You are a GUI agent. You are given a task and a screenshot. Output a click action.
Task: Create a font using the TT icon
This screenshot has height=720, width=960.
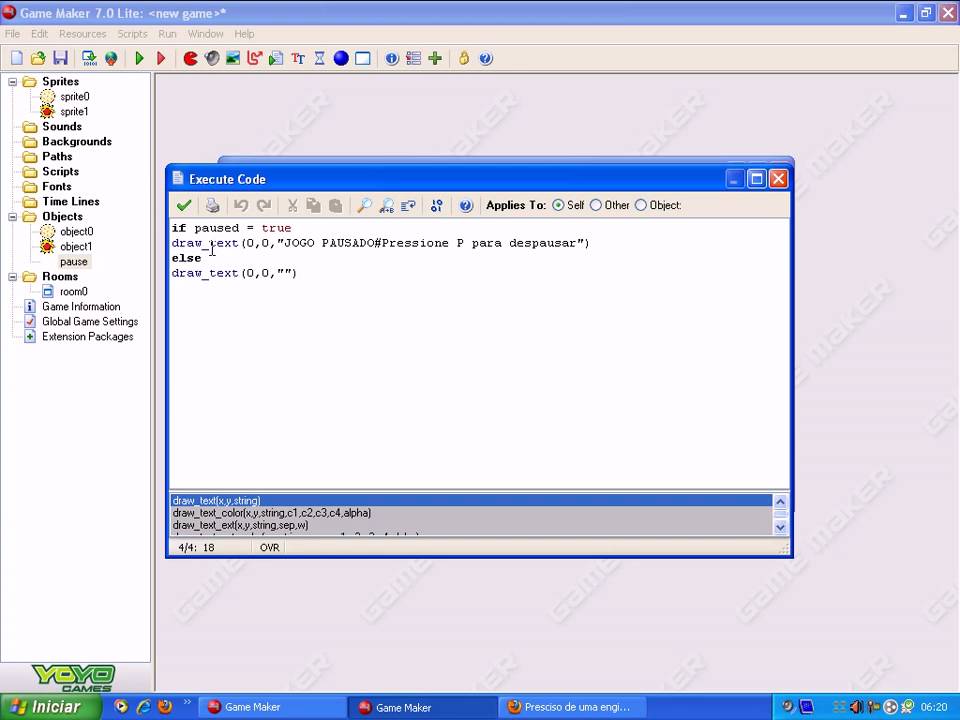click(x=298, y=58)
